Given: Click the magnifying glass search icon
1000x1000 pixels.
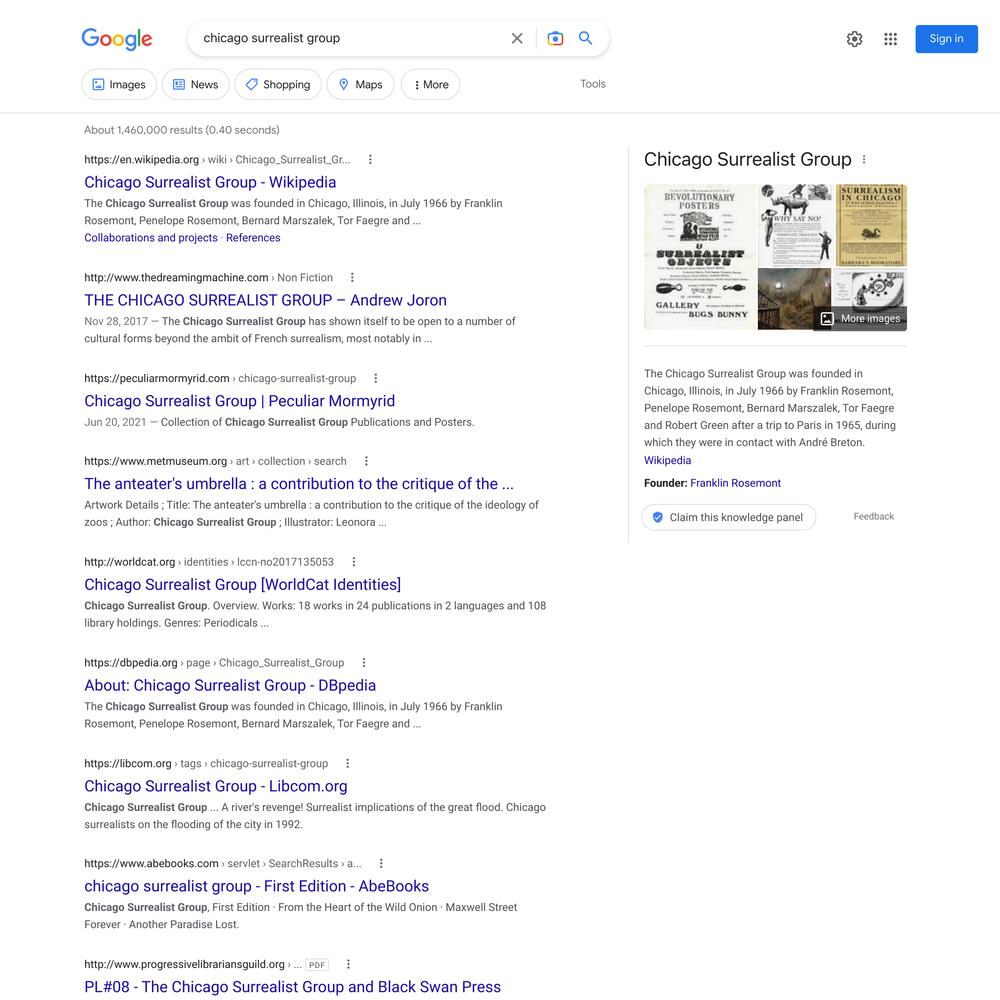Looking at the screenshot, I should [585, 38].
